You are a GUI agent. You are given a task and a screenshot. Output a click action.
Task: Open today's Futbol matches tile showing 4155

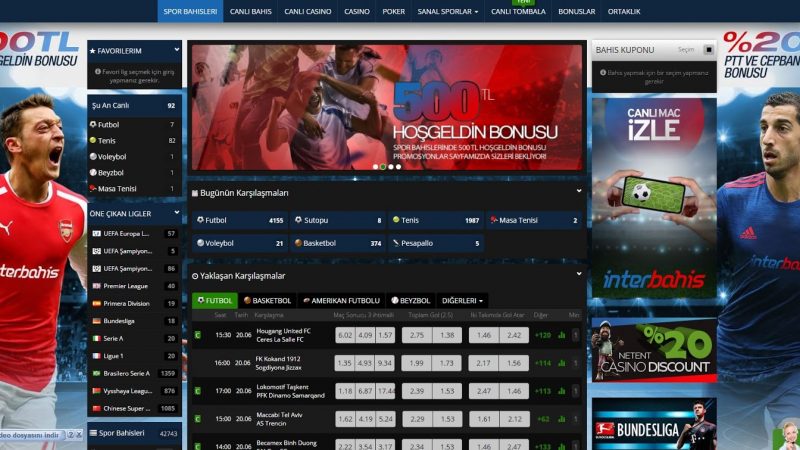pyautogui.click(x=240, y=220)
